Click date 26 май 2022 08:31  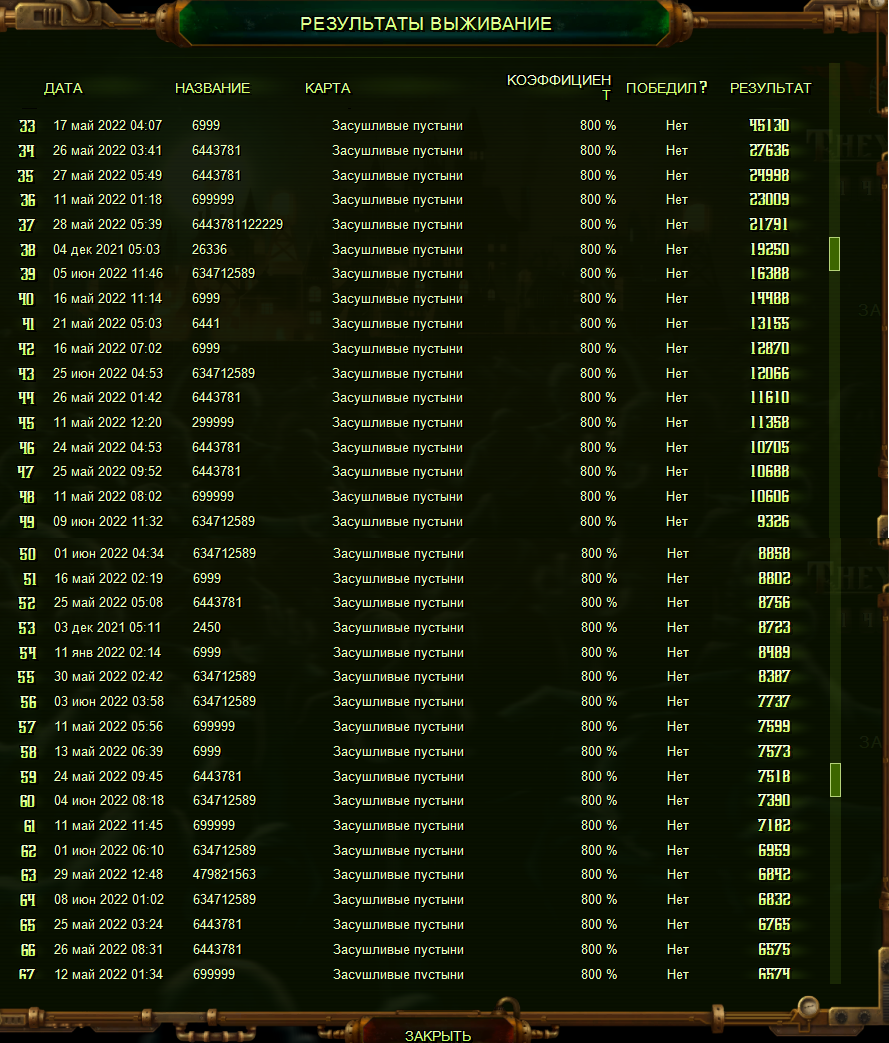(108, 949)
